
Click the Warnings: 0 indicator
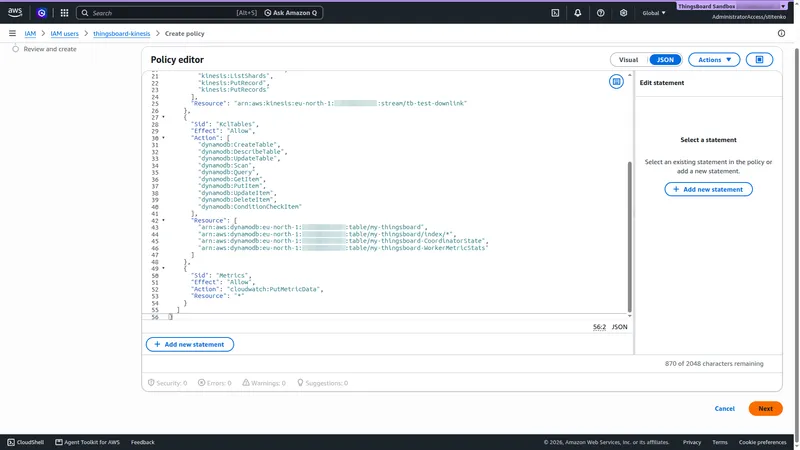click(264, 383)
